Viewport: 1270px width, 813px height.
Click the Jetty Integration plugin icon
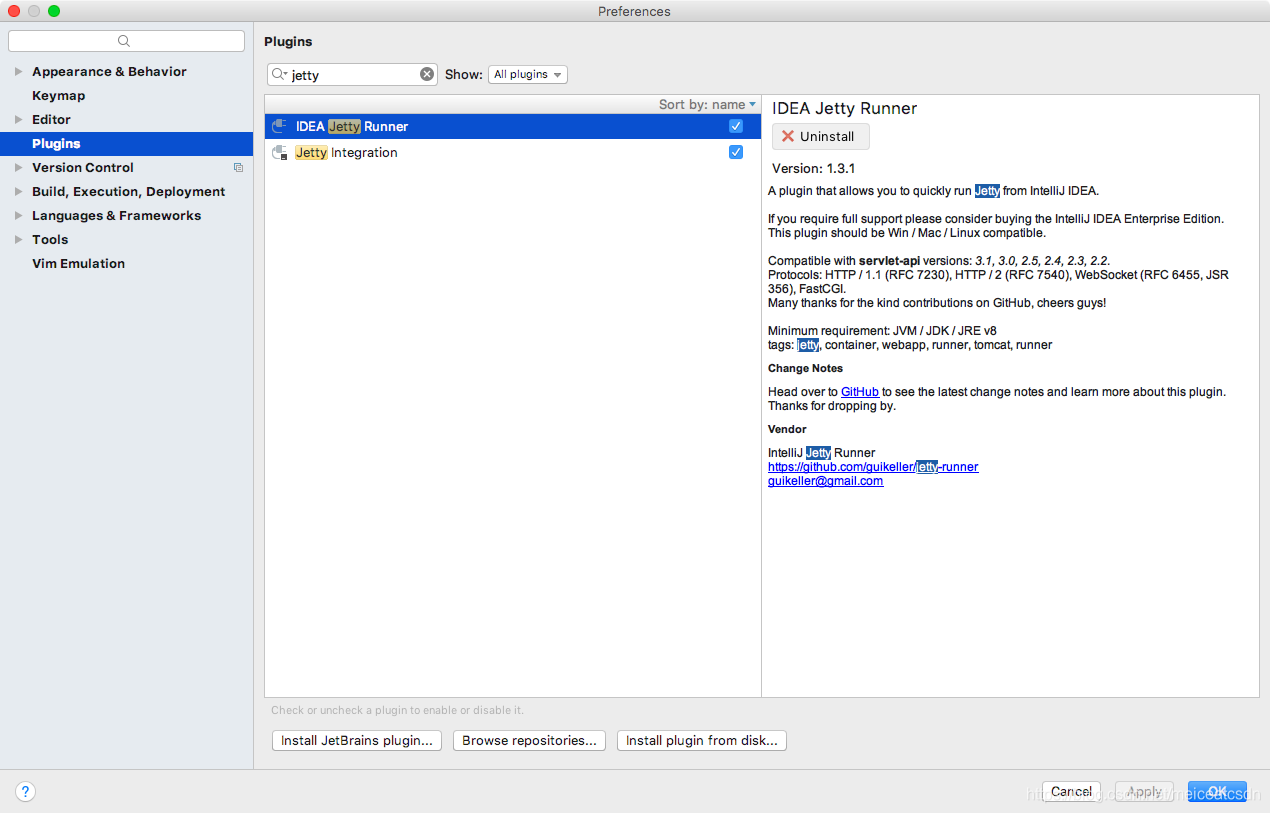point(280,152)
